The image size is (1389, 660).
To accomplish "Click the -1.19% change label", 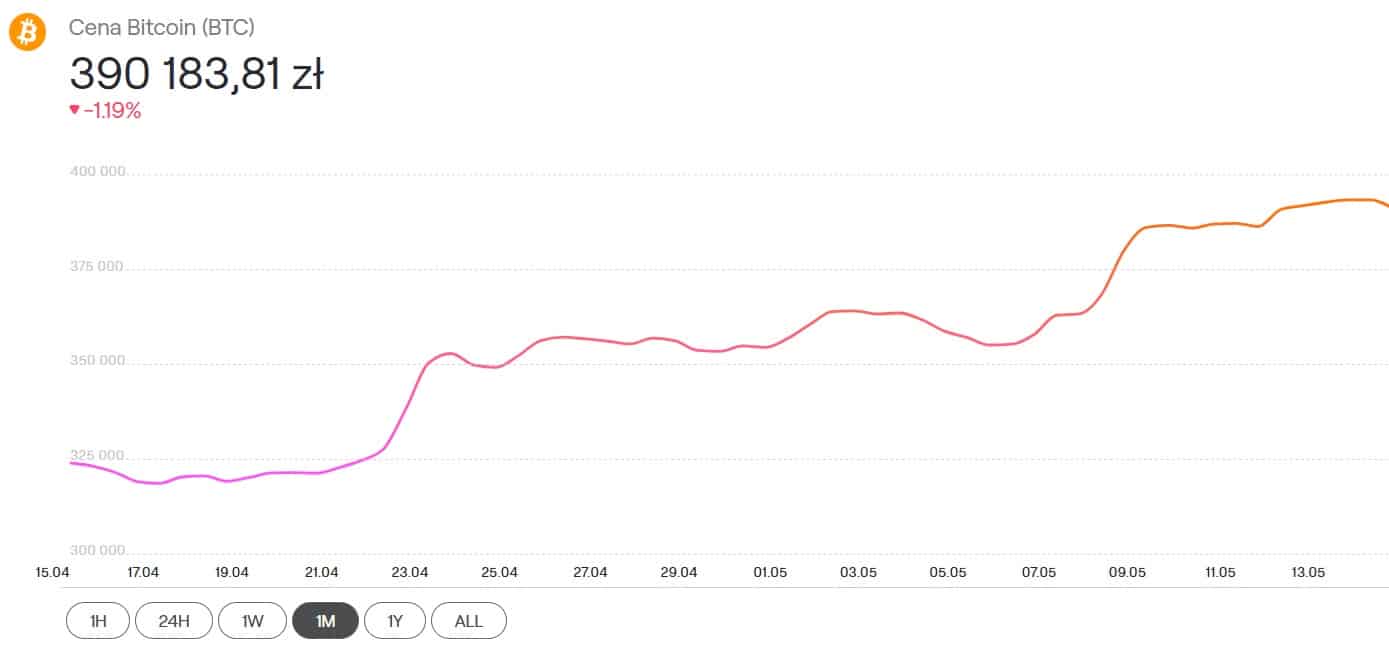I will click(x=112, y=111).
